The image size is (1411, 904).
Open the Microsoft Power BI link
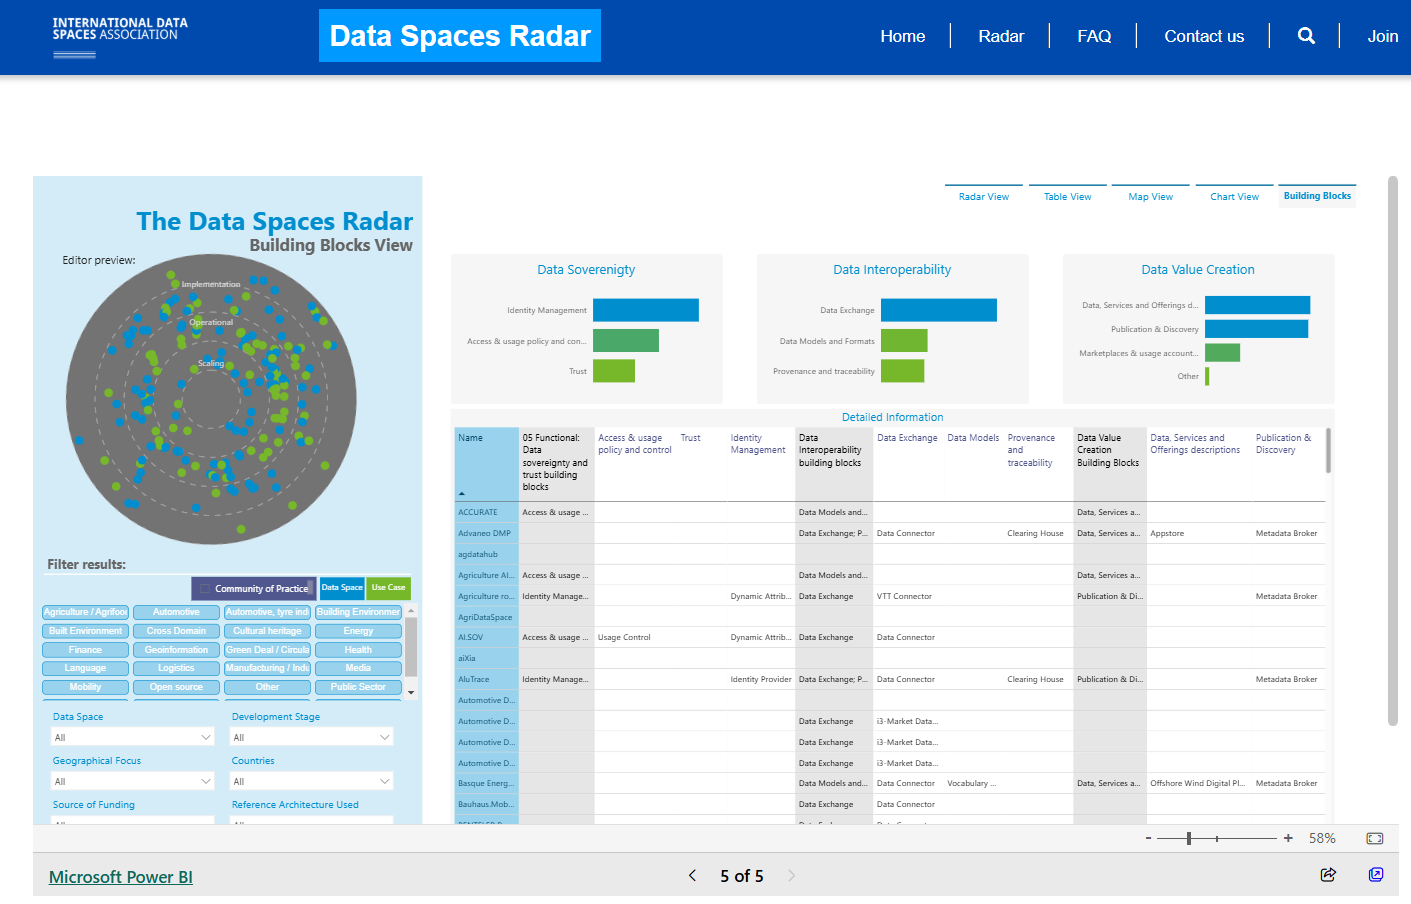click(121, 877)
